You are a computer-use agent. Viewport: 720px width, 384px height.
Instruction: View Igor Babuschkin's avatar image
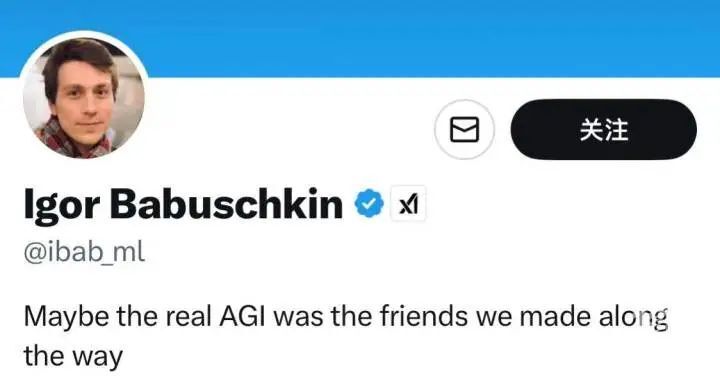click(x=84, y=97)
